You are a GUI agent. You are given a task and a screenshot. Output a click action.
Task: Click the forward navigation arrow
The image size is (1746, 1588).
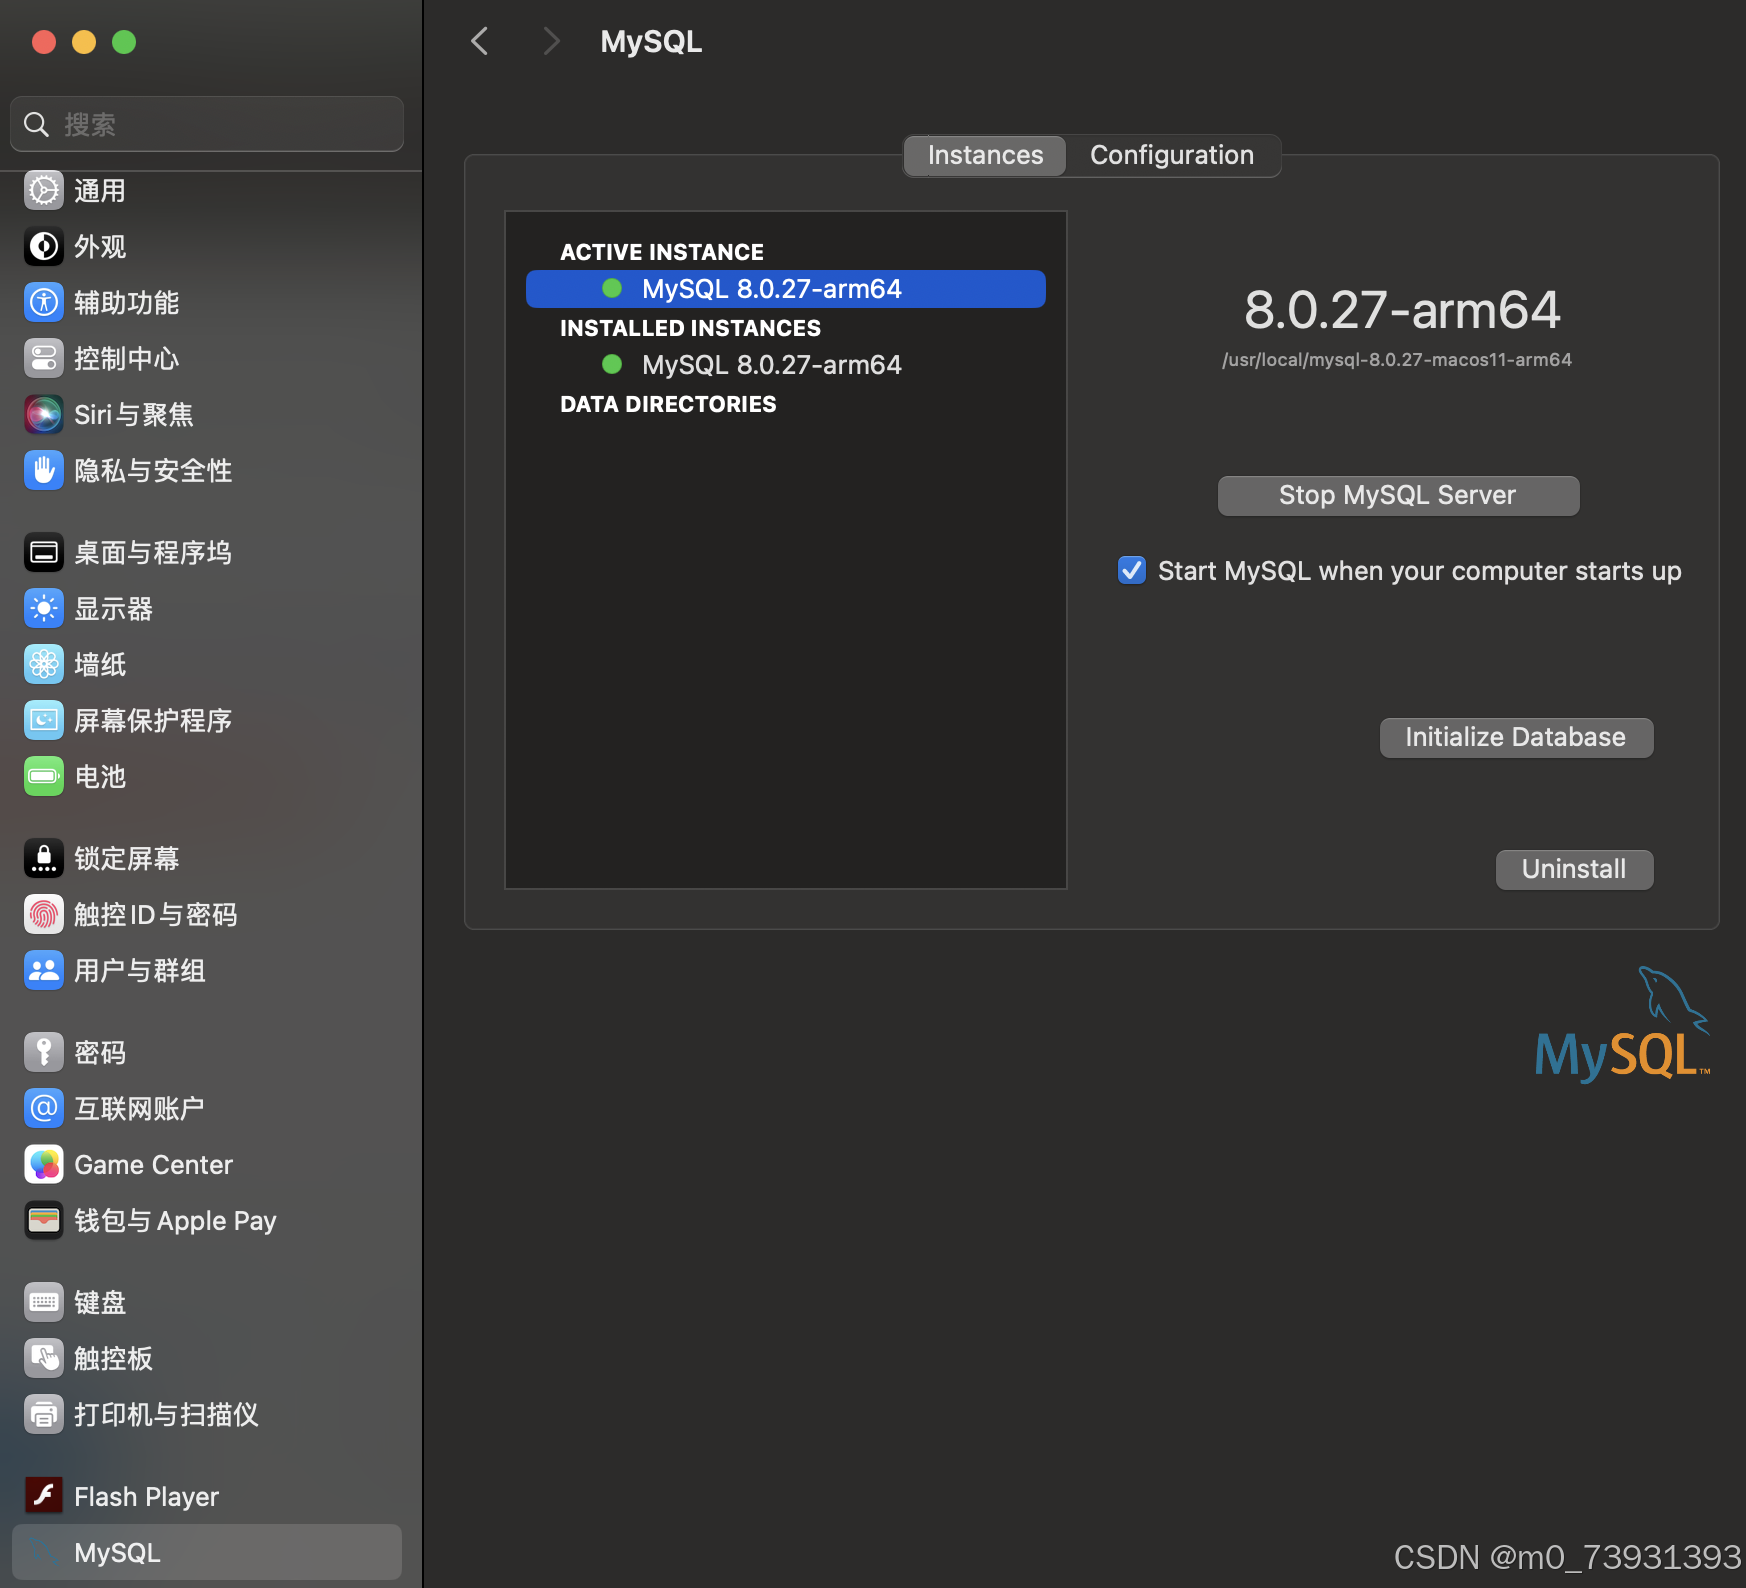pyautogui.click(x=551, y=41)
